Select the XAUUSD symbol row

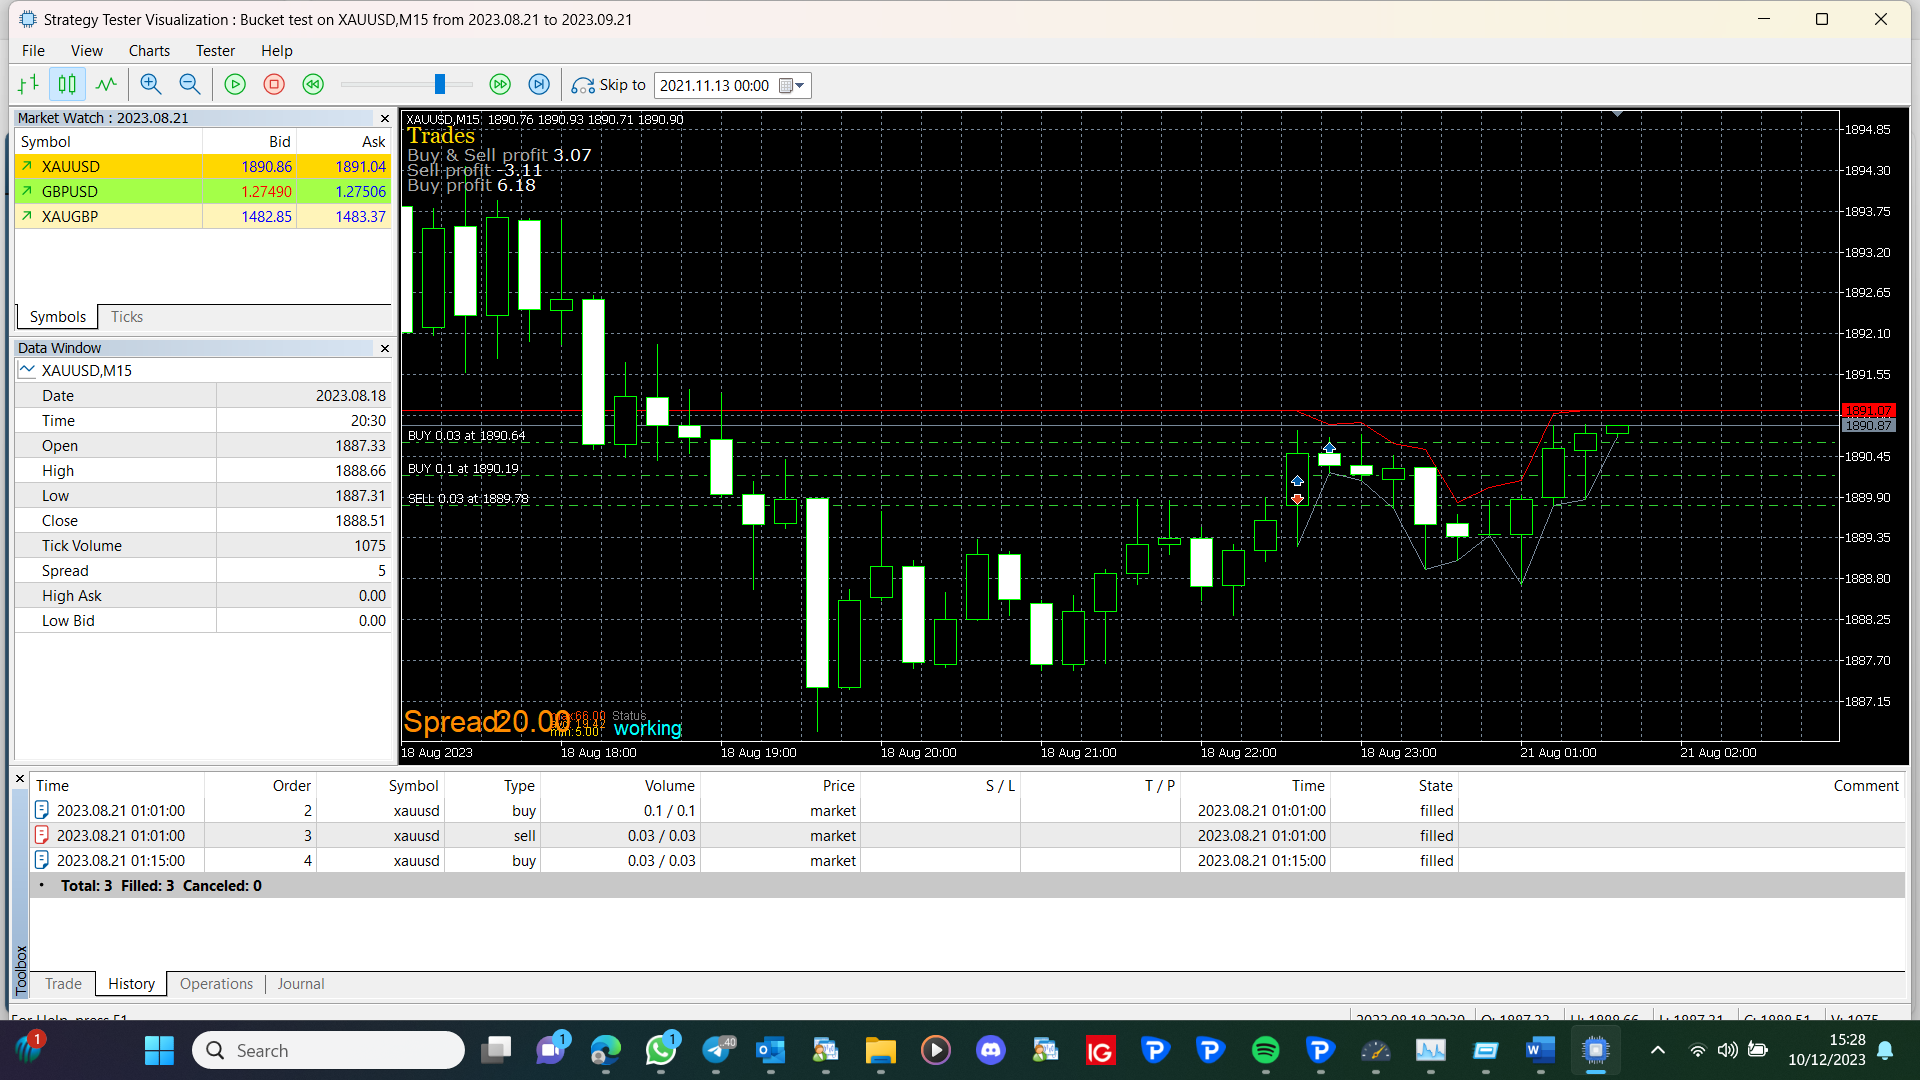[x=203, y=167]
